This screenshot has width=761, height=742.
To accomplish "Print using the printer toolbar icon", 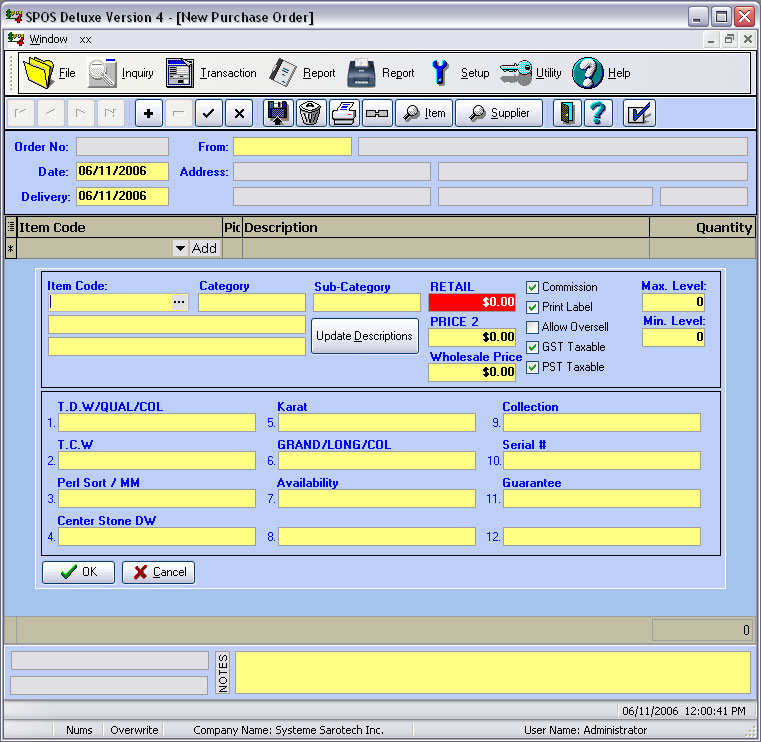I will point(344,113).
